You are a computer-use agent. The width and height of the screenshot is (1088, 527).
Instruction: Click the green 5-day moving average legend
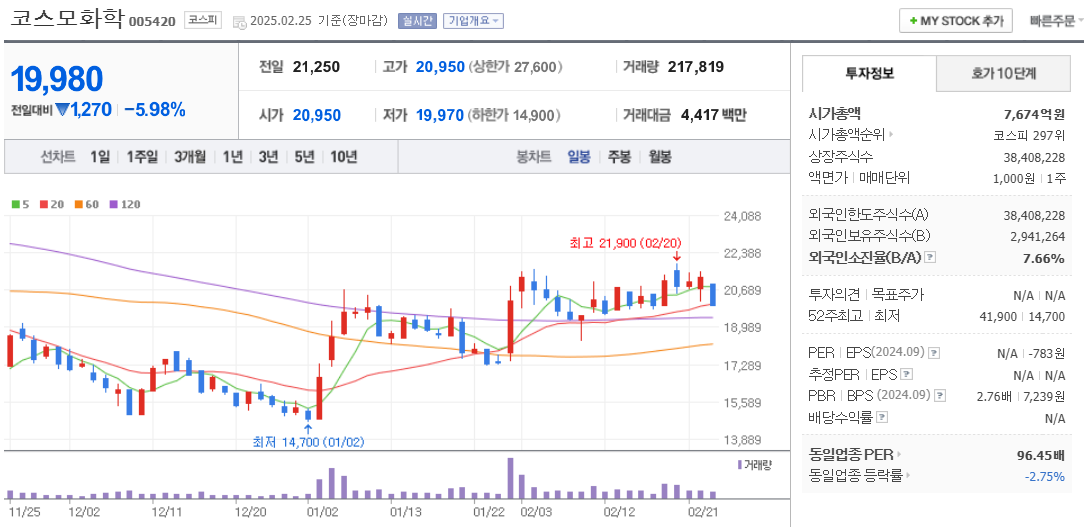pyautogui.click(x=21, y=205)
